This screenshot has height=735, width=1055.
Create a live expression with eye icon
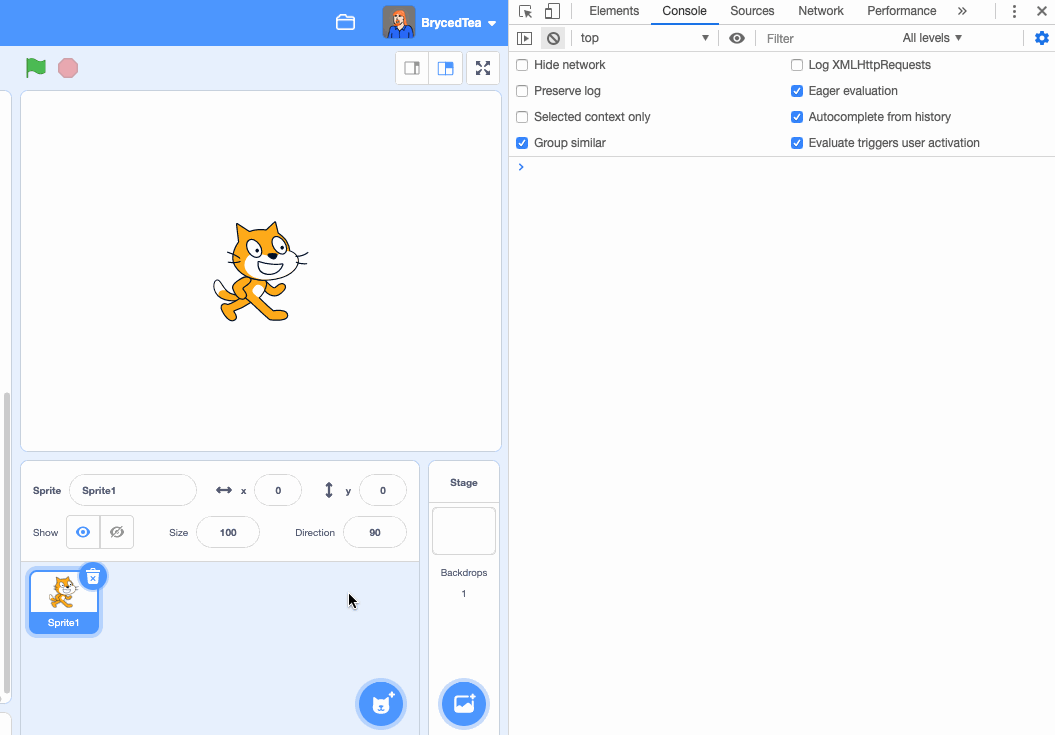click(x=737, y=38)
